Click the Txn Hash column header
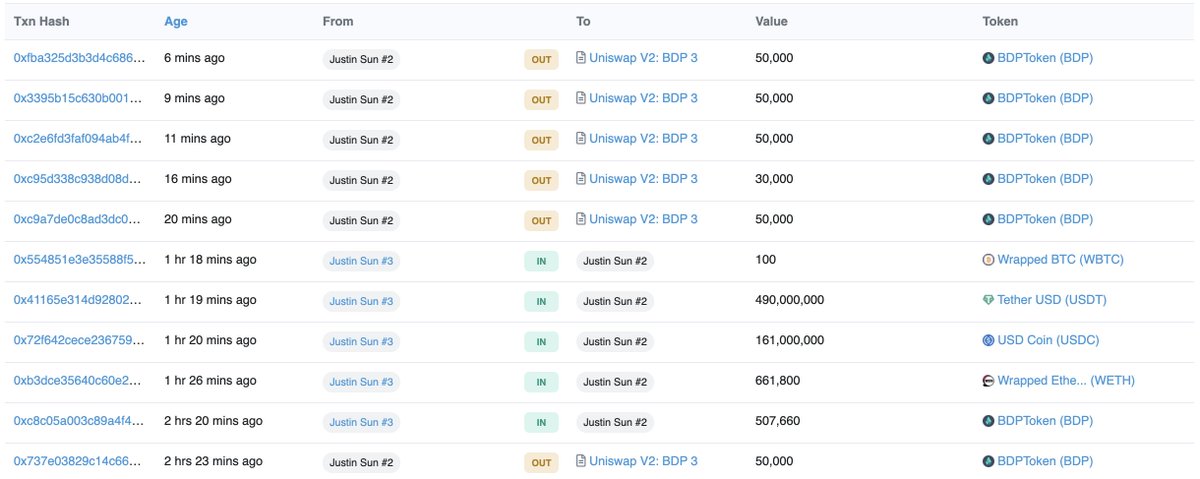This screenshot has width=1200, height=479. [42, 21]
